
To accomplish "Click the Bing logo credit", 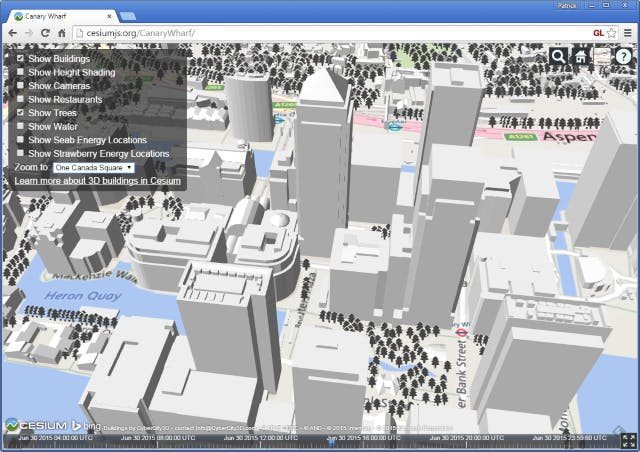I will (86, 426).
